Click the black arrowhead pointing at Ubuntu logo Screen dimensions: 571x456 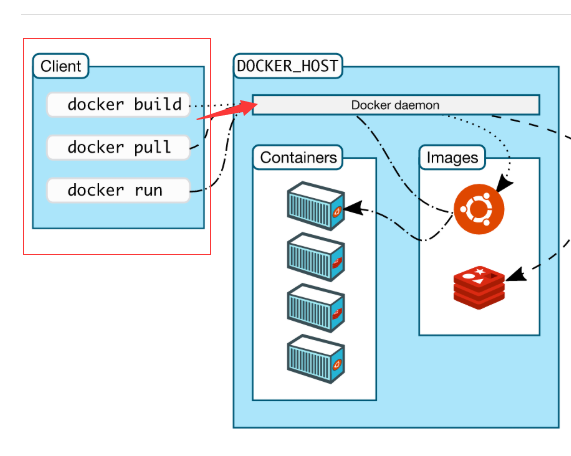pos(504,183)
